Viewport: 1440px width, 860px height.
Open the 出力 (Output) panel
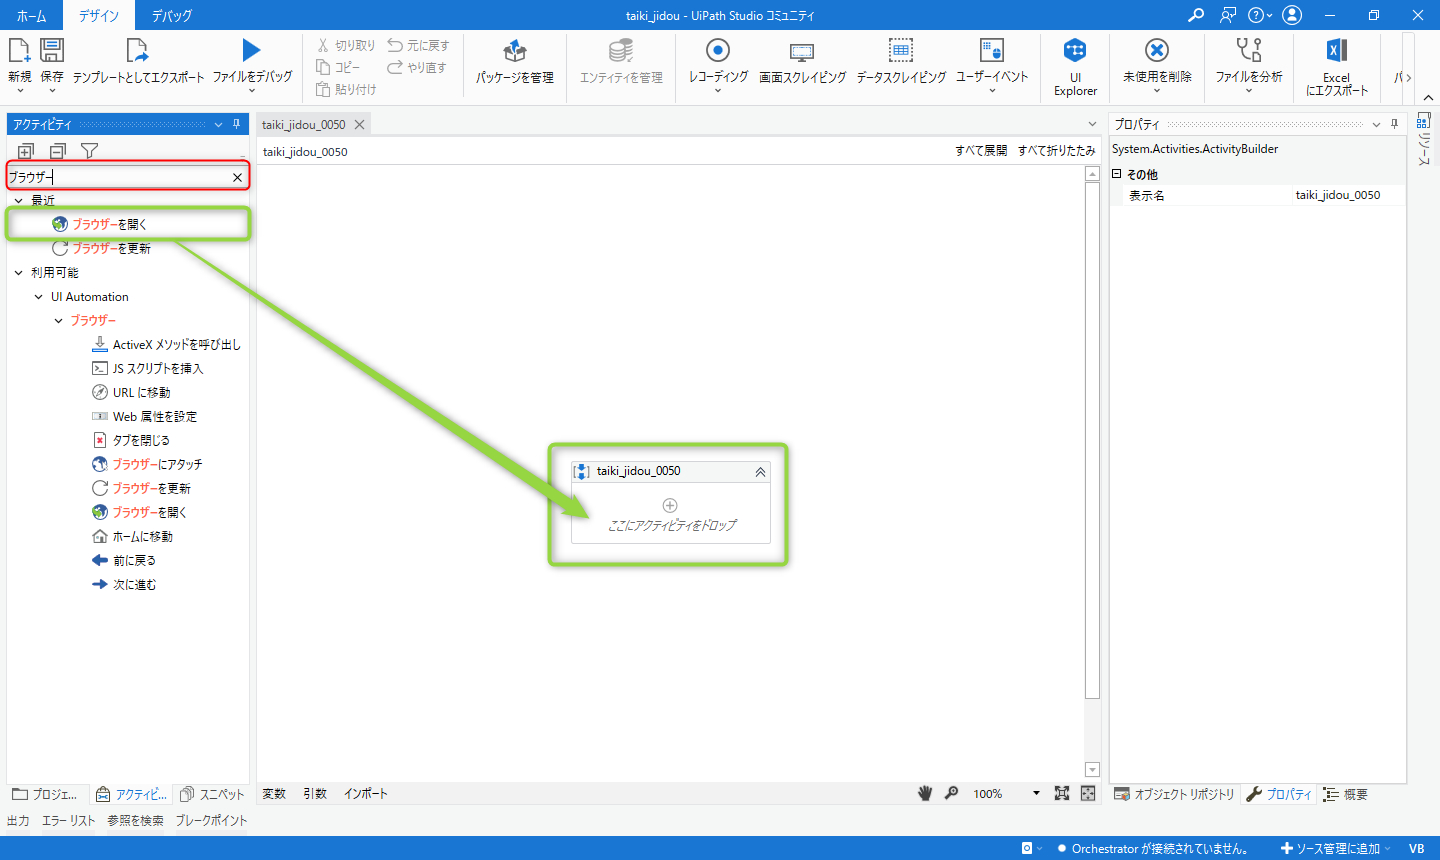pos(18,821)
